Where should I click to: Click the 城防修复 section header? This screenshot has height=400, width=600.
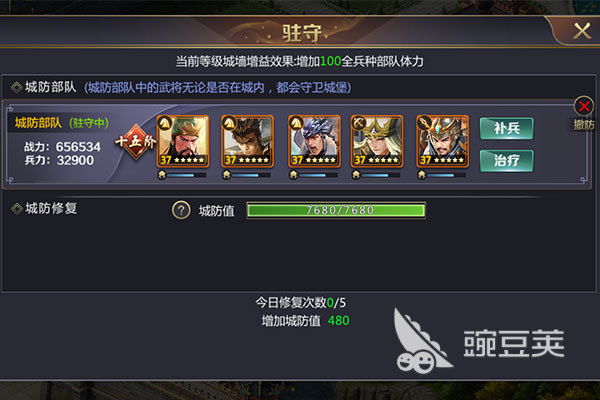(x=45, y=209)
